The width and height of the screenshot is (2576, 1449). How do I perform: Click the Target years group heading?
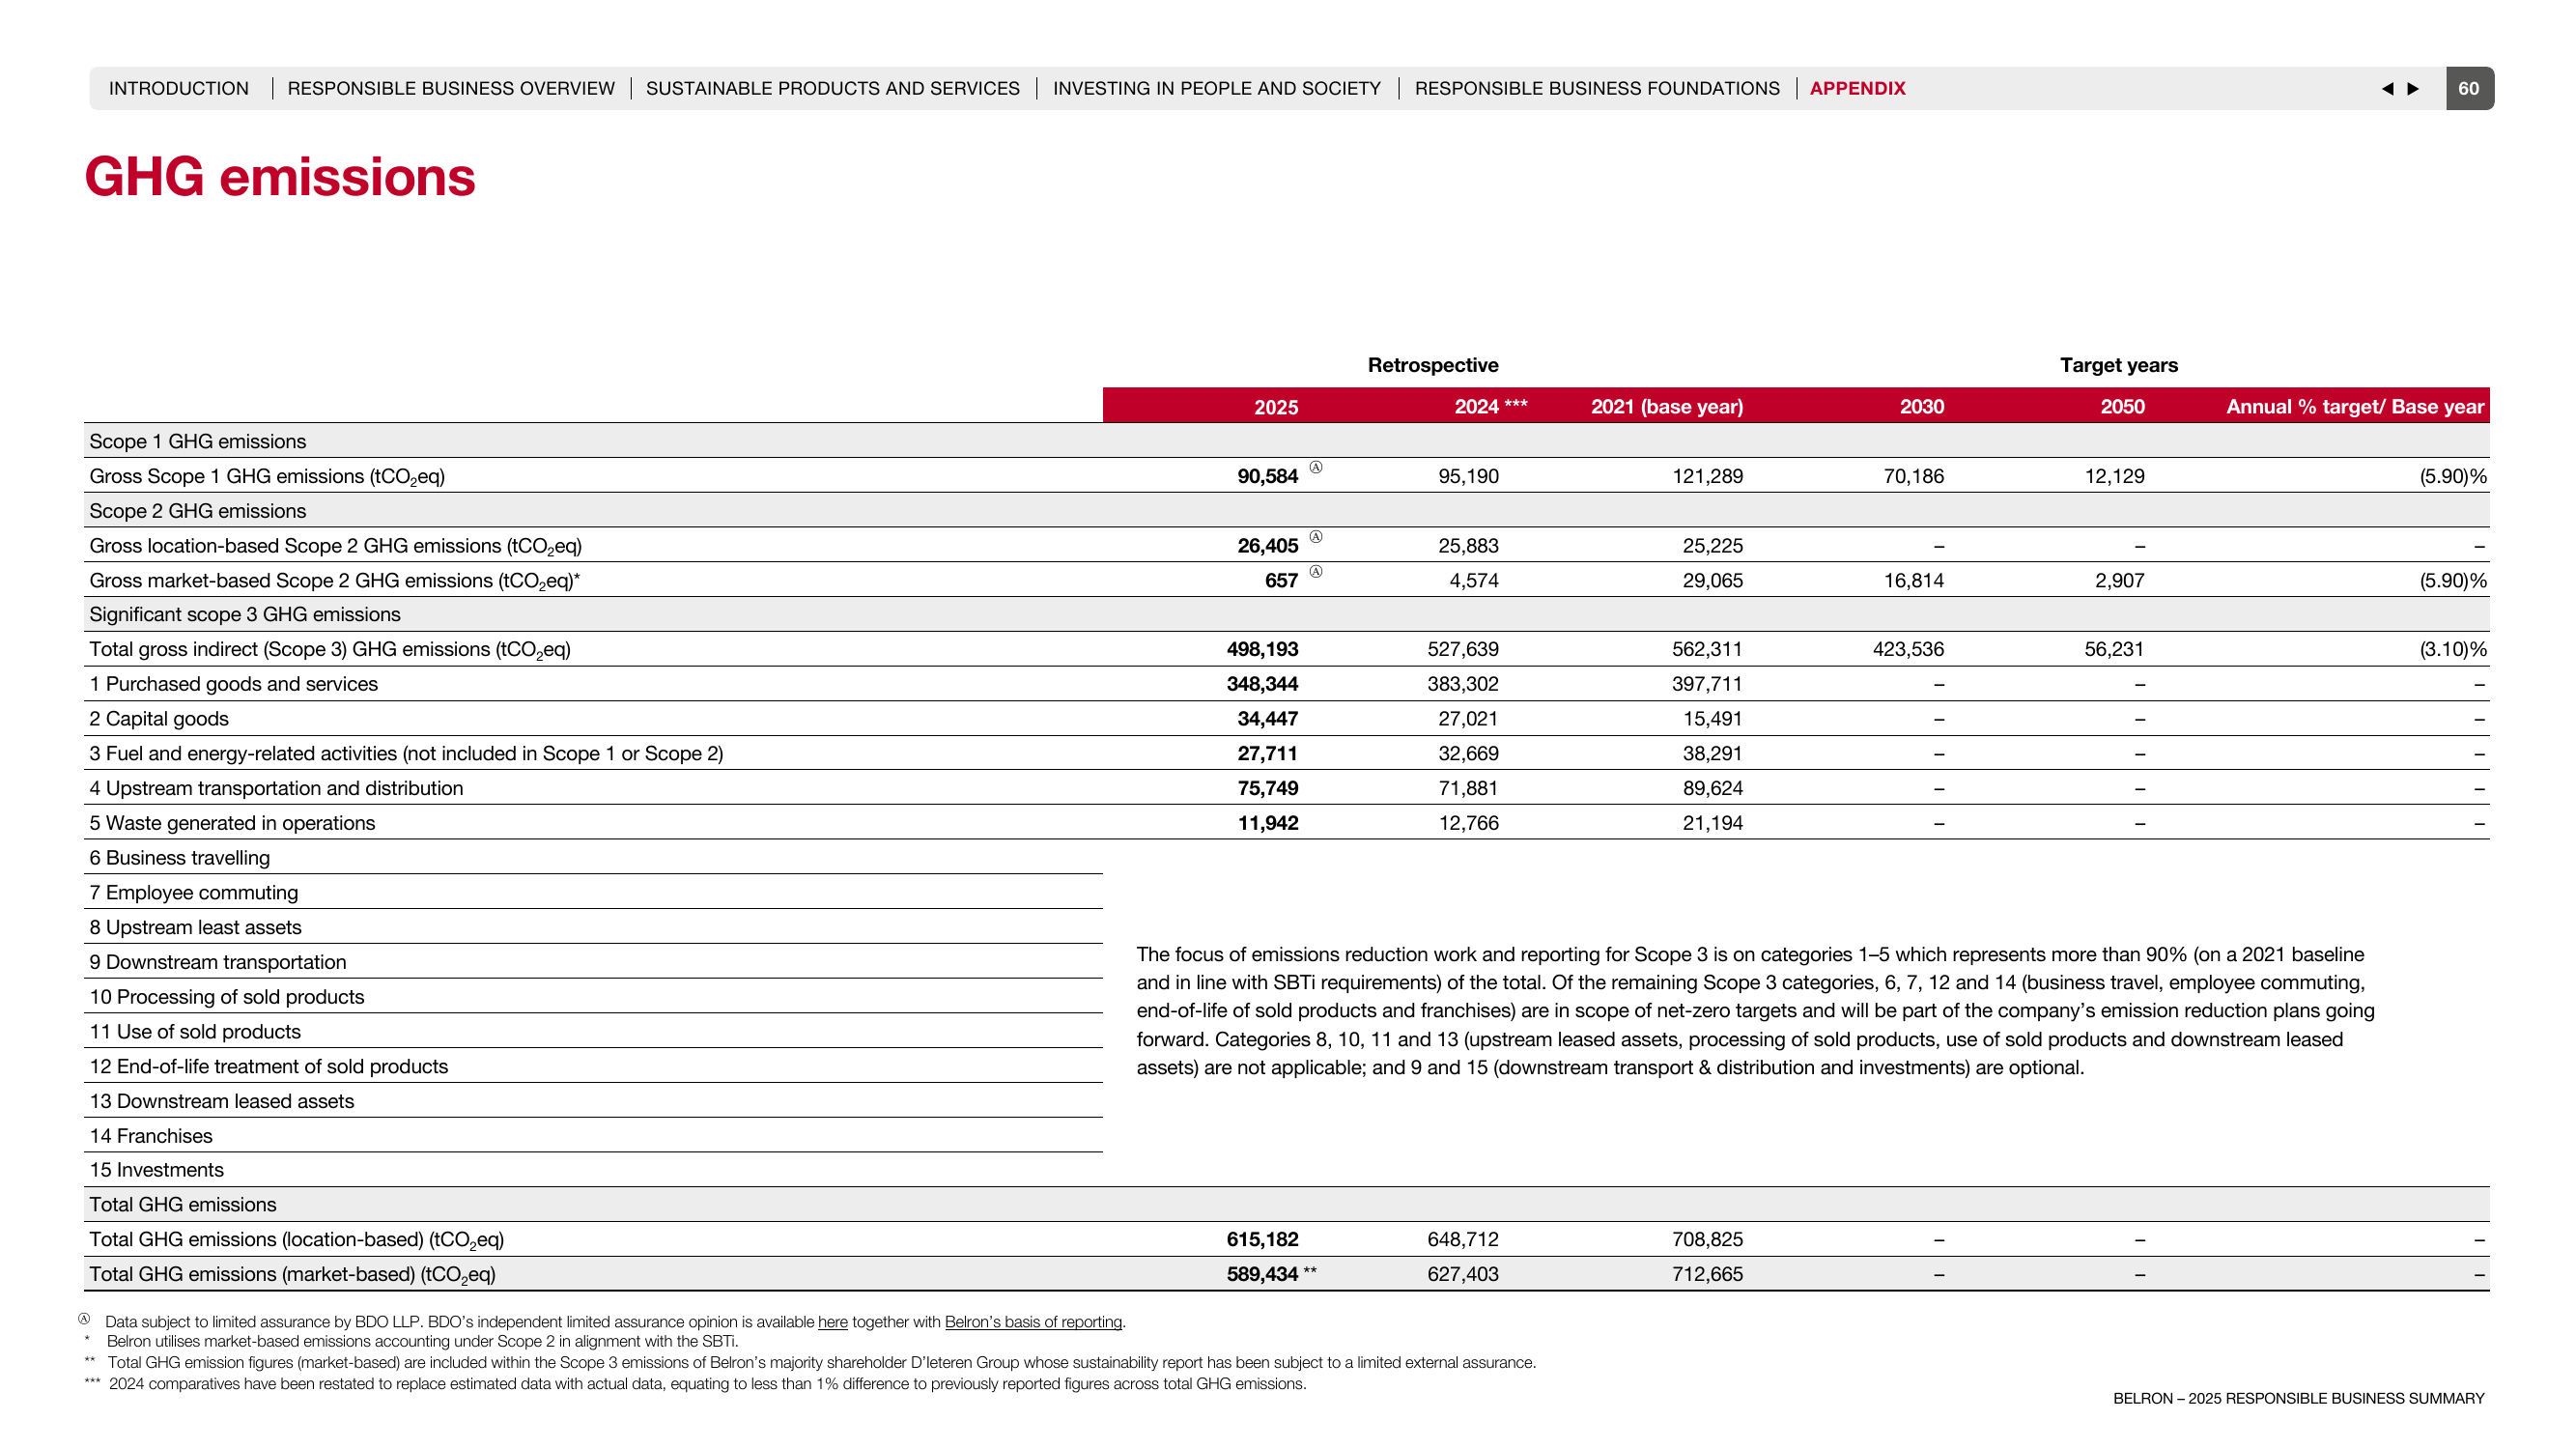point(2119,365)
